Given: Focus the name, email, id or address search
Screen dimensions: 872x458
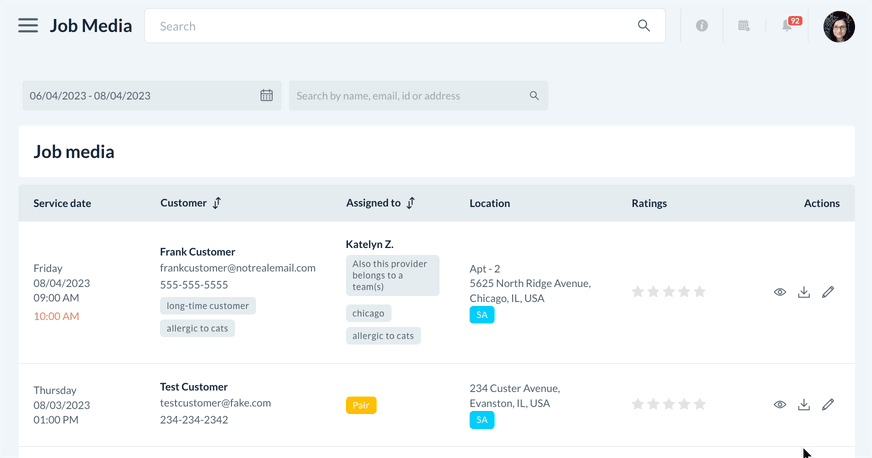Looking at the screenshot, I should pos(410,96).
